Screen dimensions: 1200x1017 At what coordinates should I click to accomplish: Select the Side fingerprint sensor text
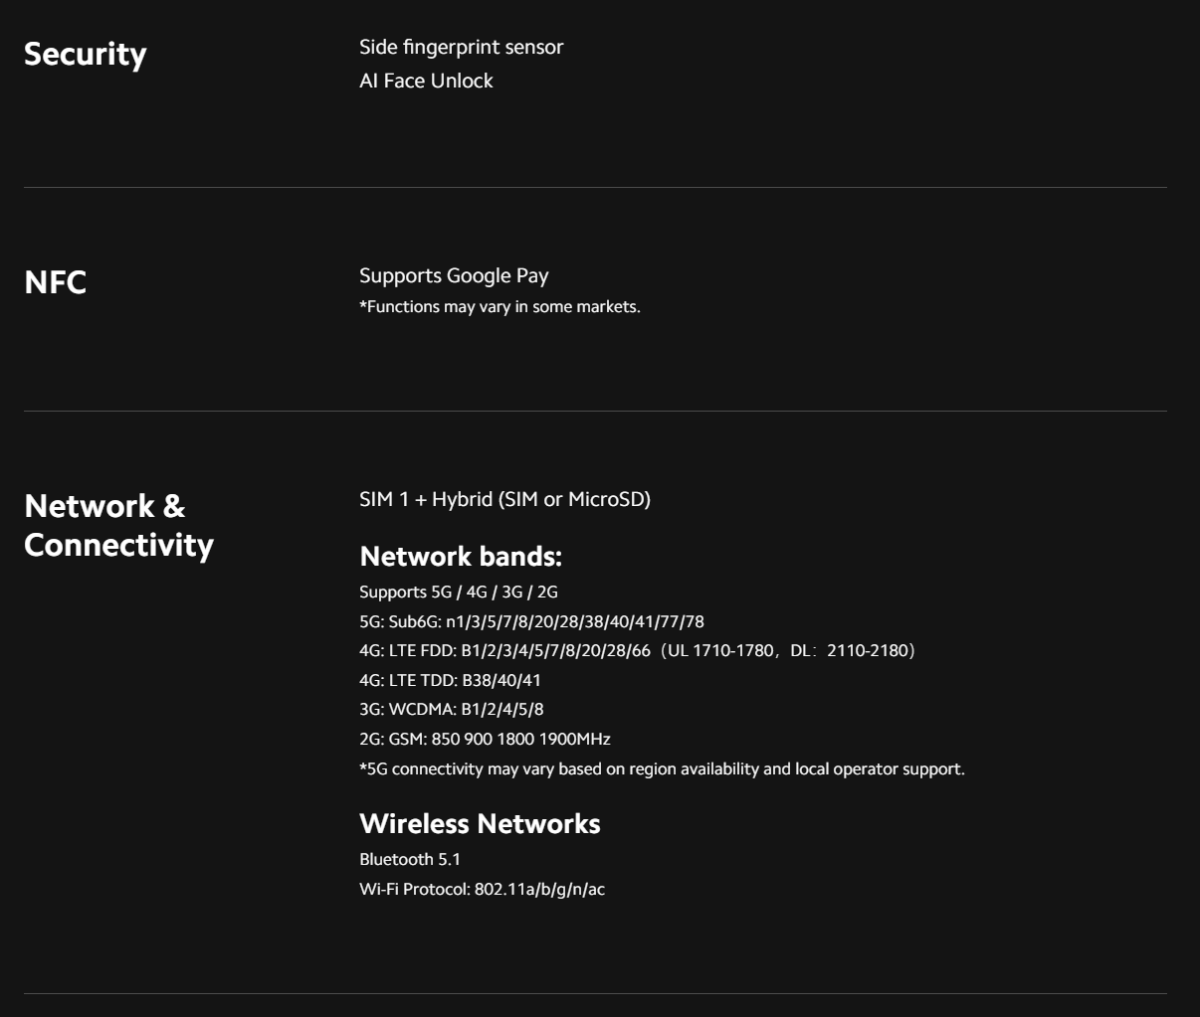[x=461, y=47]
